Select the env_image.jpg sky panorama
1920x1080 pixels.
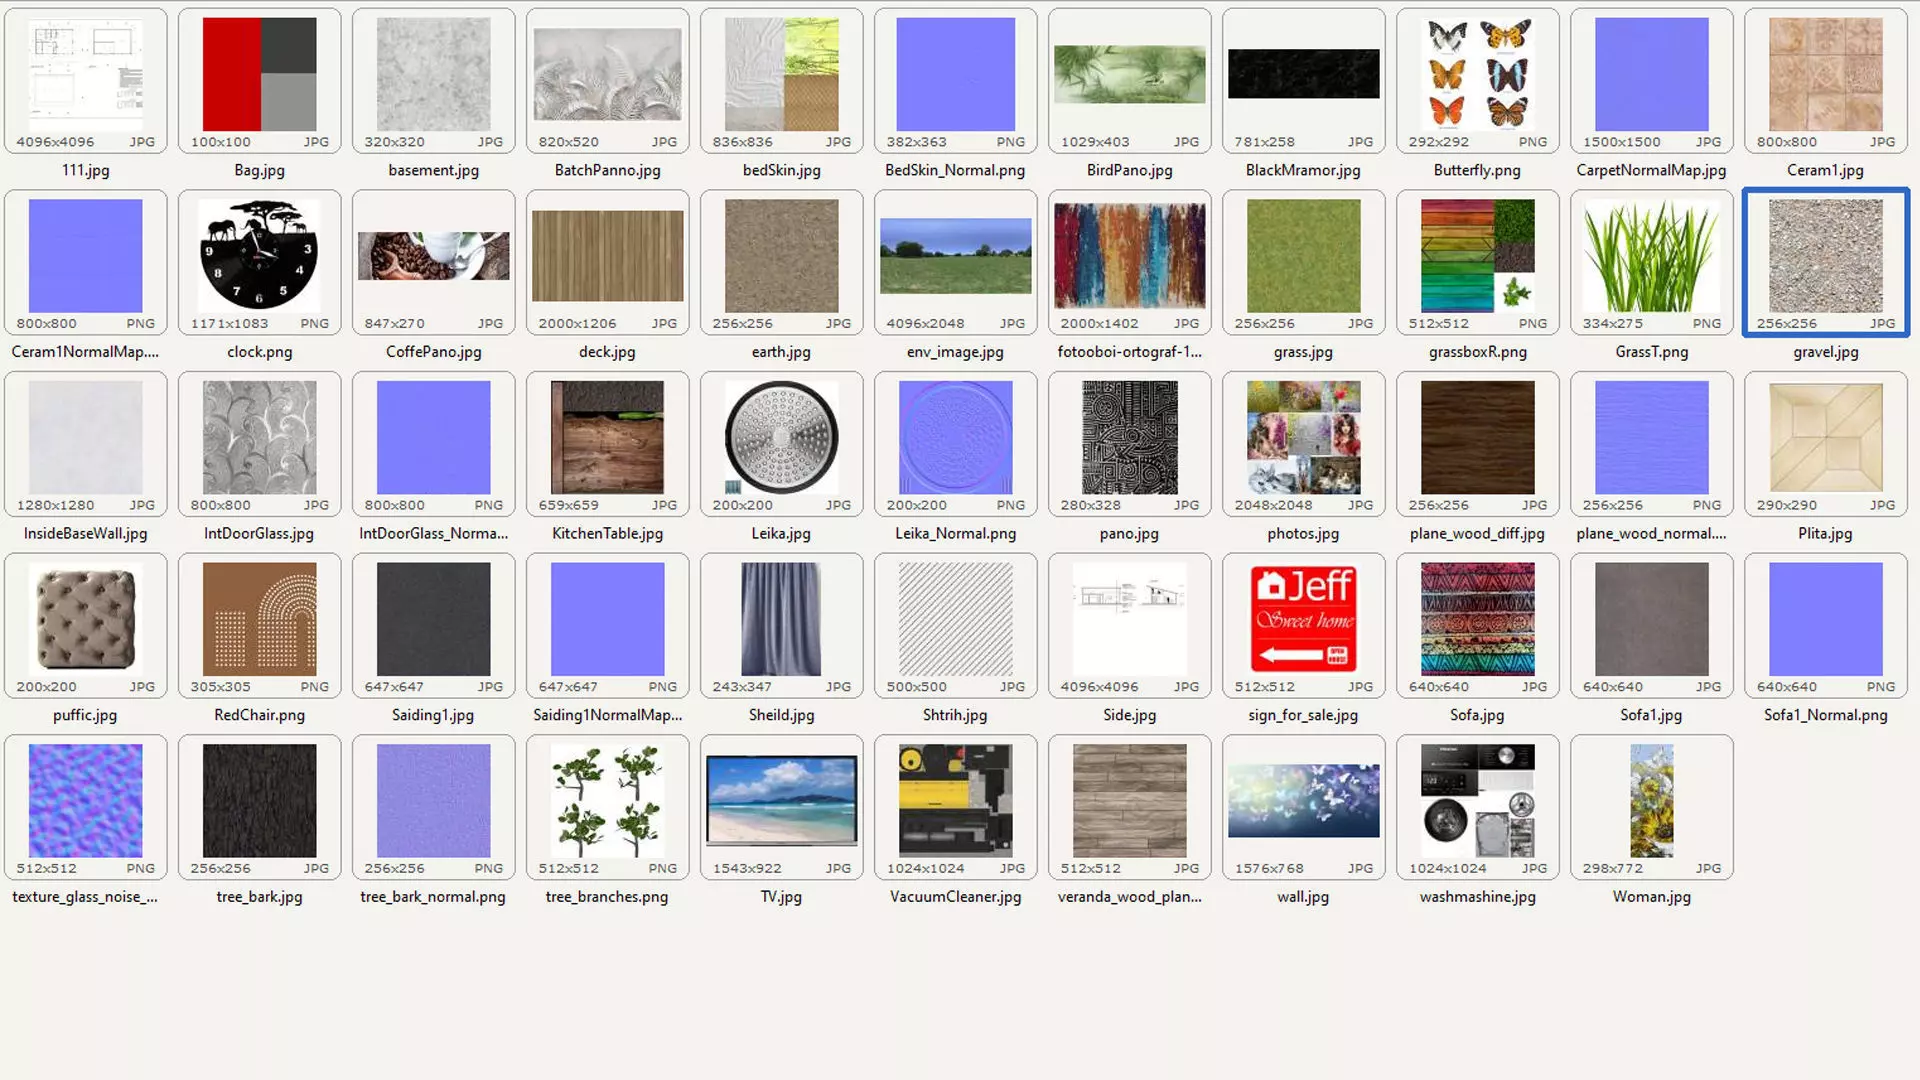955,256
